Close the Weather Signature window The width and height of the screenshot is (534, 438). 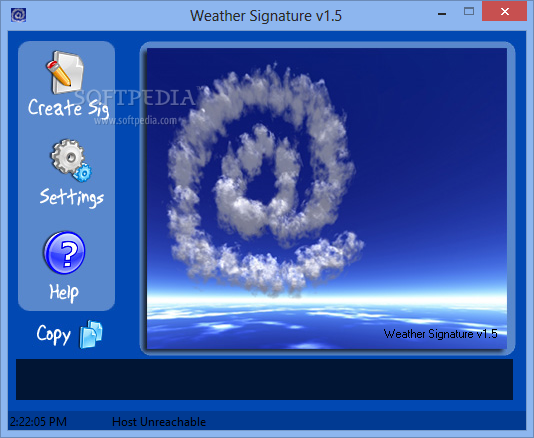504,12
